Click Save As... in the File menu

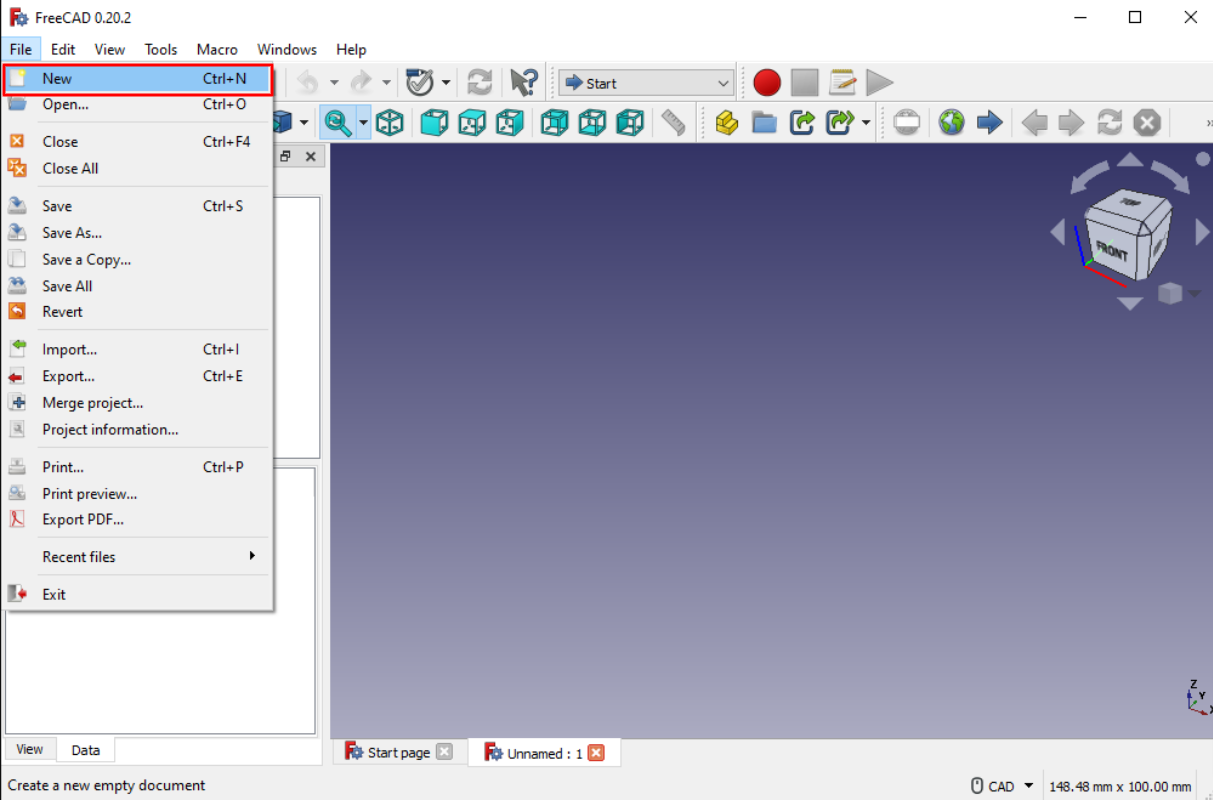pyautogui.click(x=72, y=233)
